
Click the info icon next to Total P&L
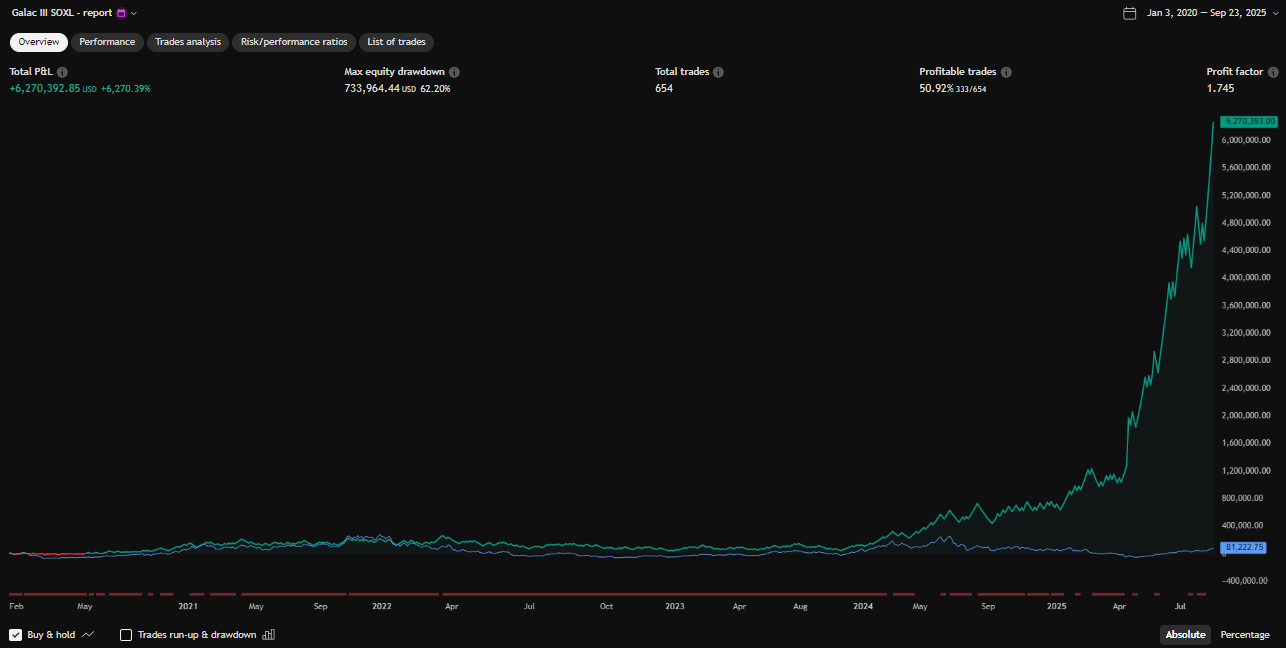coord(62,73)
